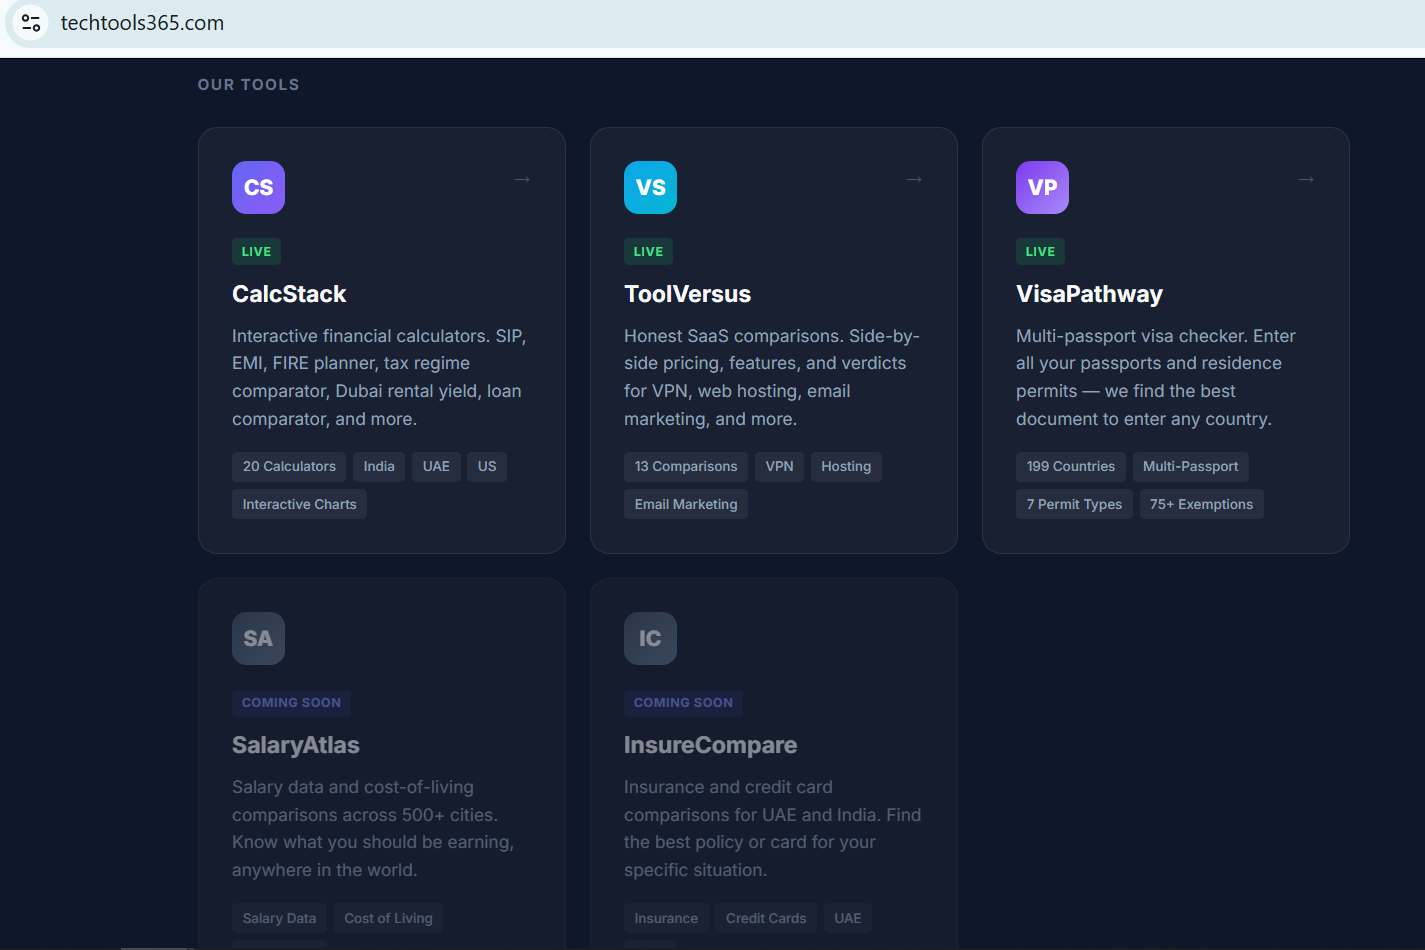This screenshot has width=1425, height=950.
Task: Click the 75+ Exemptions tag
Action: (x=1201, y=504)
